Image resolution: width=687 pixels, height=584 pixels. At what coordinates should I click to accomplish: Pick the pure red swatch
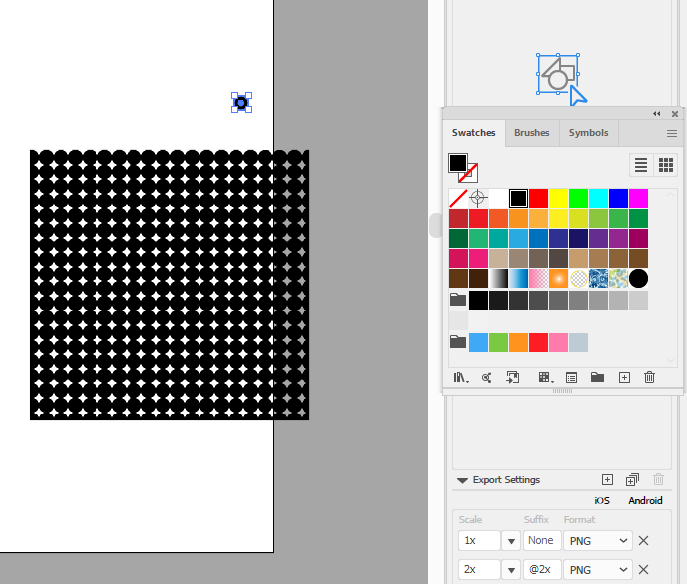pyautogui.click(x=538, y=198)
